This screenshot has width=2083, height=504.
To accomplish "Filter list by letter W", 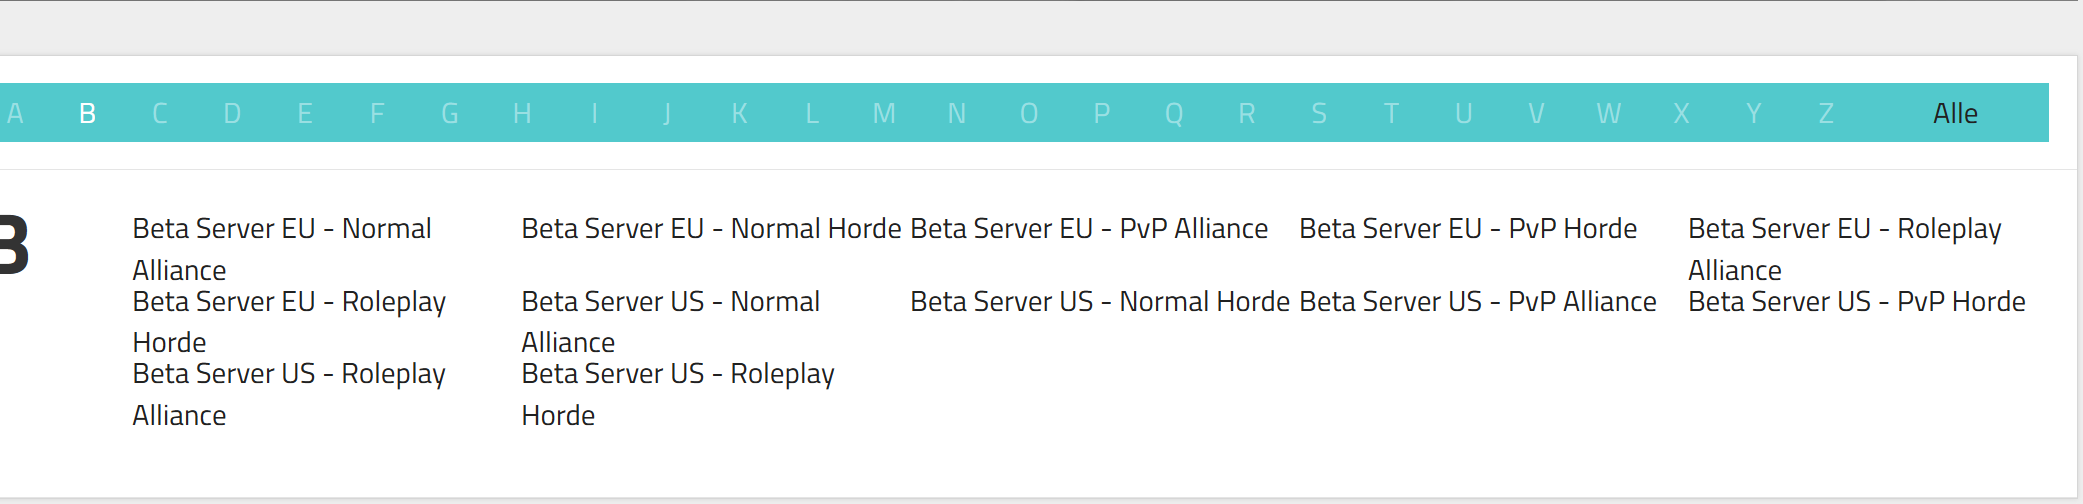I will coord(1608,114).
